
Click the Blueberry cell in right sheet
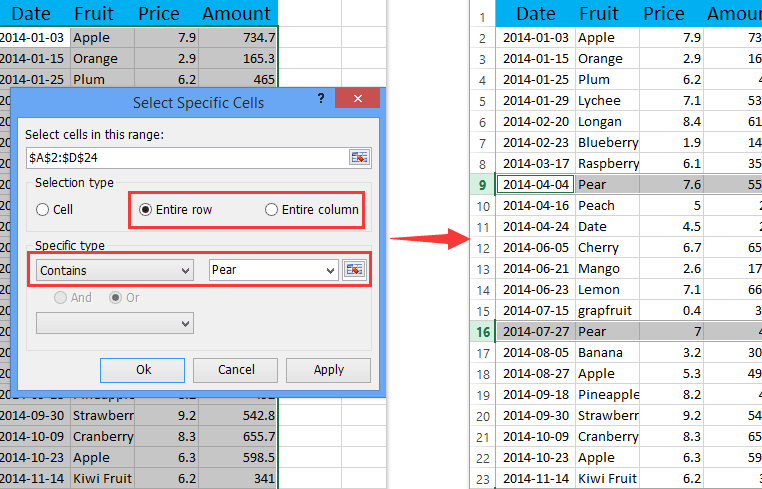[607, 142]
